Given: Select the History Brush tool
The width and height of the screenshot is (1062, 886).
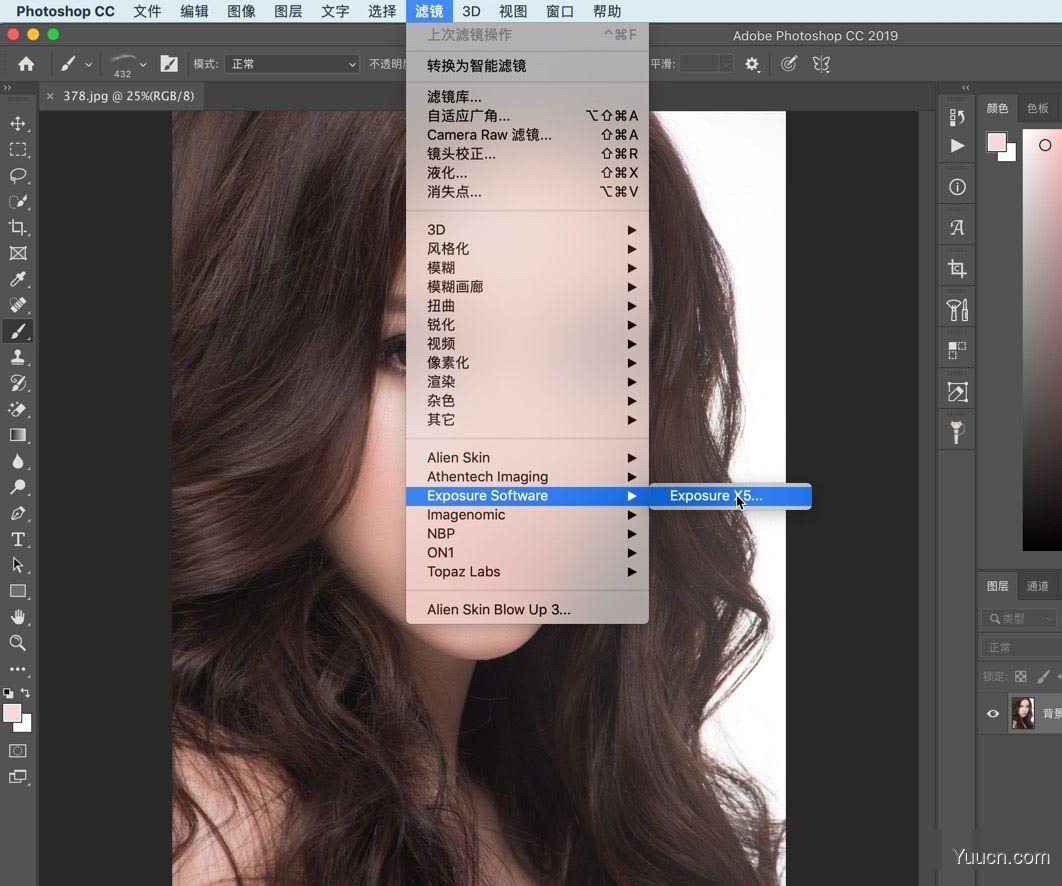Looking at the screenshot, I should (x=18, y=383).
